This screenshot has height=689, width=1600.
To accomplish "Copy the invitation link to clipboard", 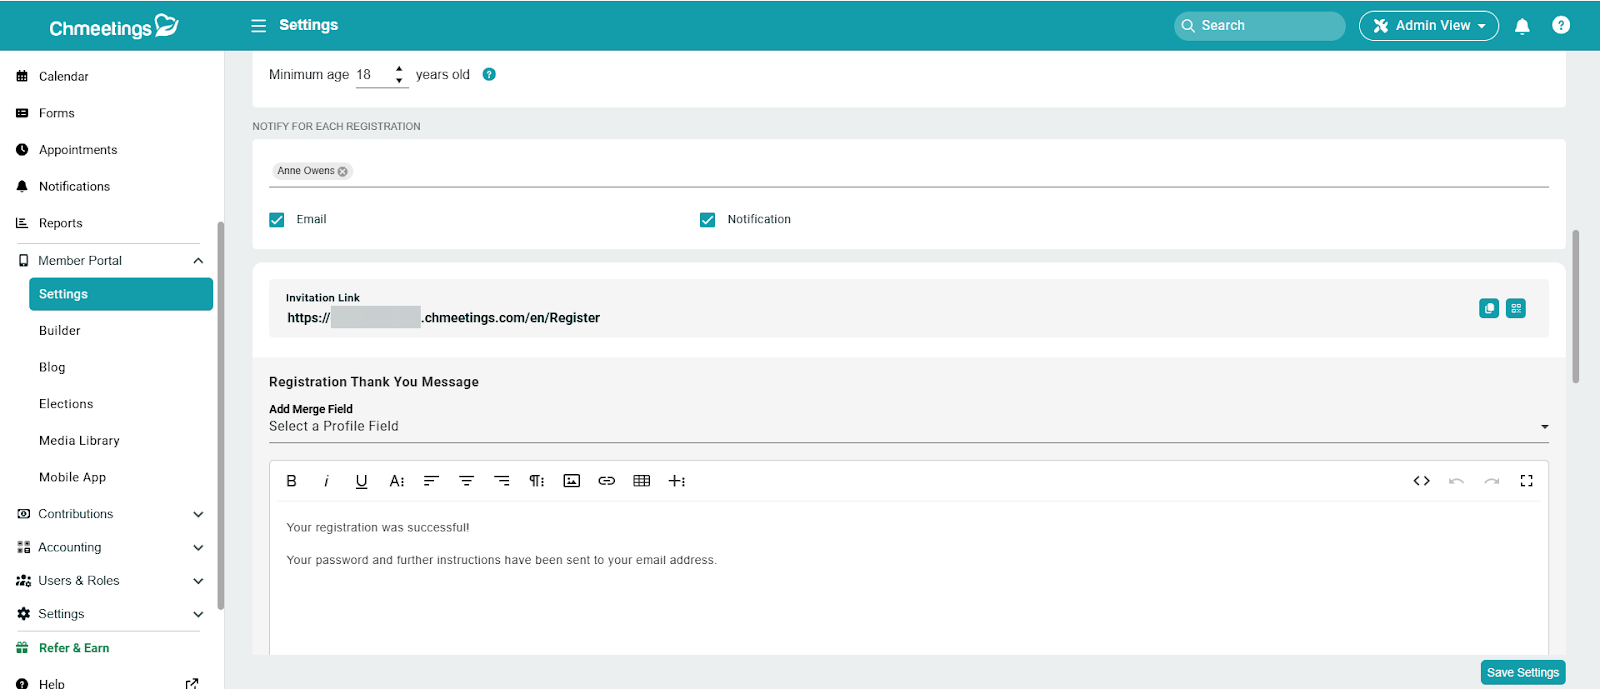I will pyautogui.click(x=1489, y=308).
